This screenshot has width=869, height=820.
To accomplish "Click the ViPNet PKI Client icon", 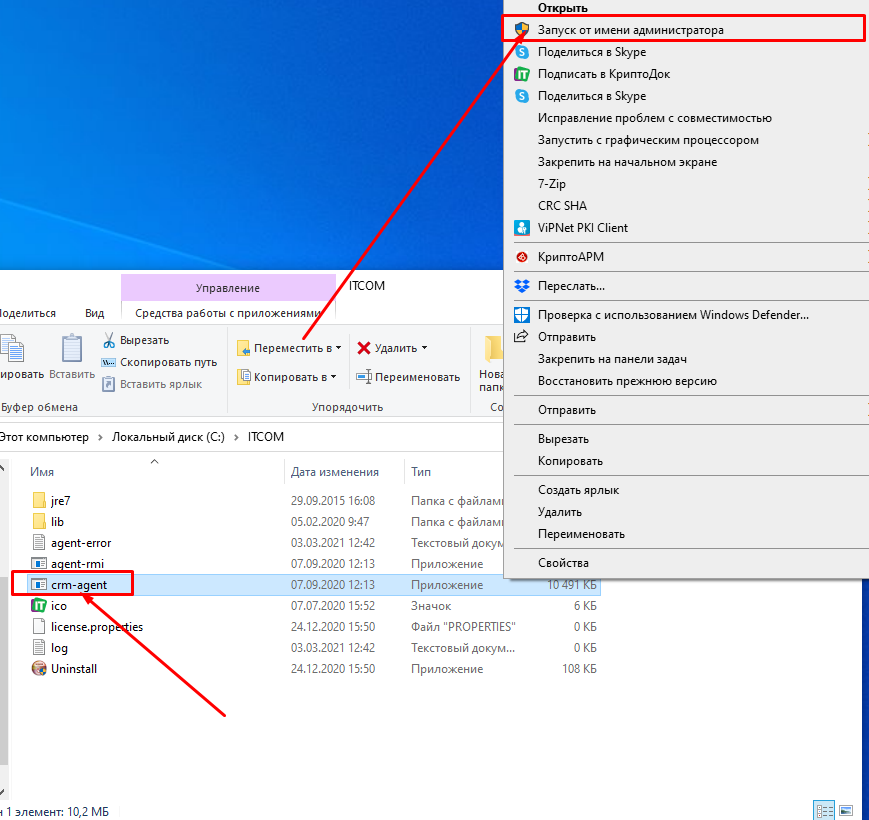I will coord(521,228).
